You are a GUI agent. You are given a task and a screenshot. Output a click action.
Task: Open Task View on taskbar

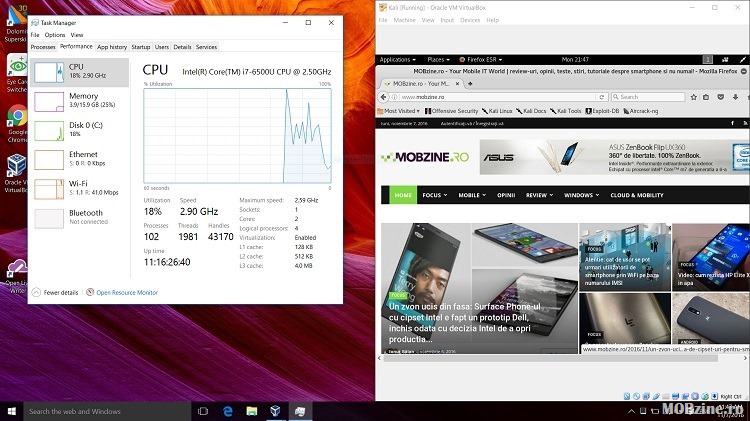[x=203, y=411]
